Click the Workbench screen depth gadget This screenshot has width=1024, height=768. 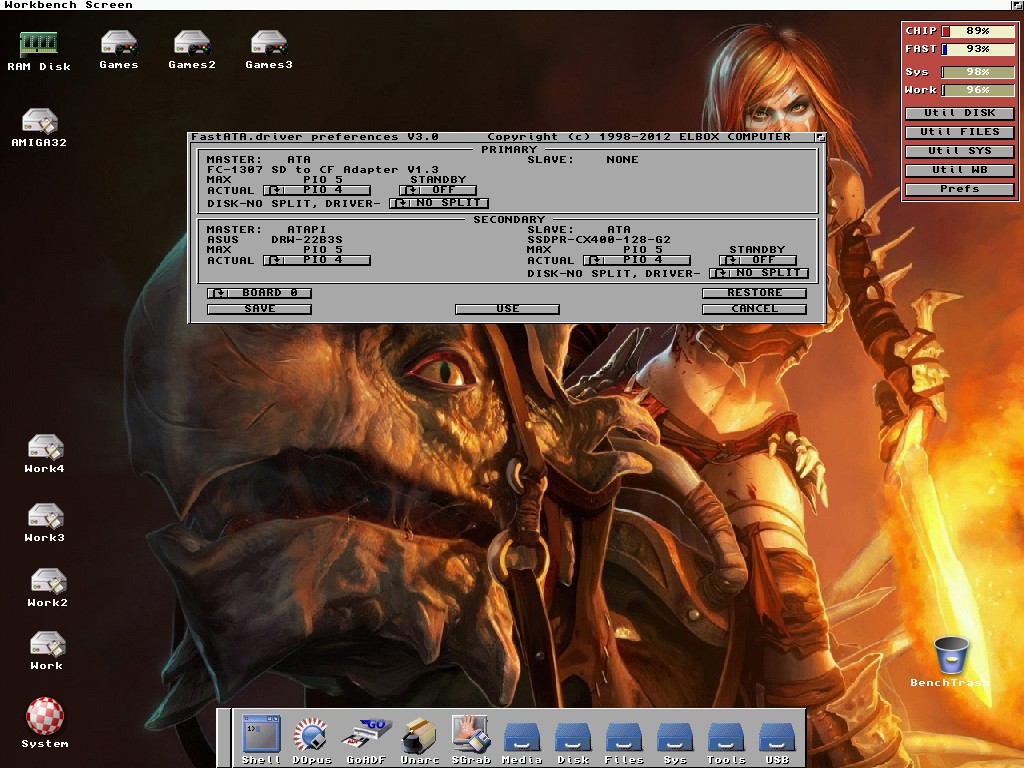point(1016,5)
